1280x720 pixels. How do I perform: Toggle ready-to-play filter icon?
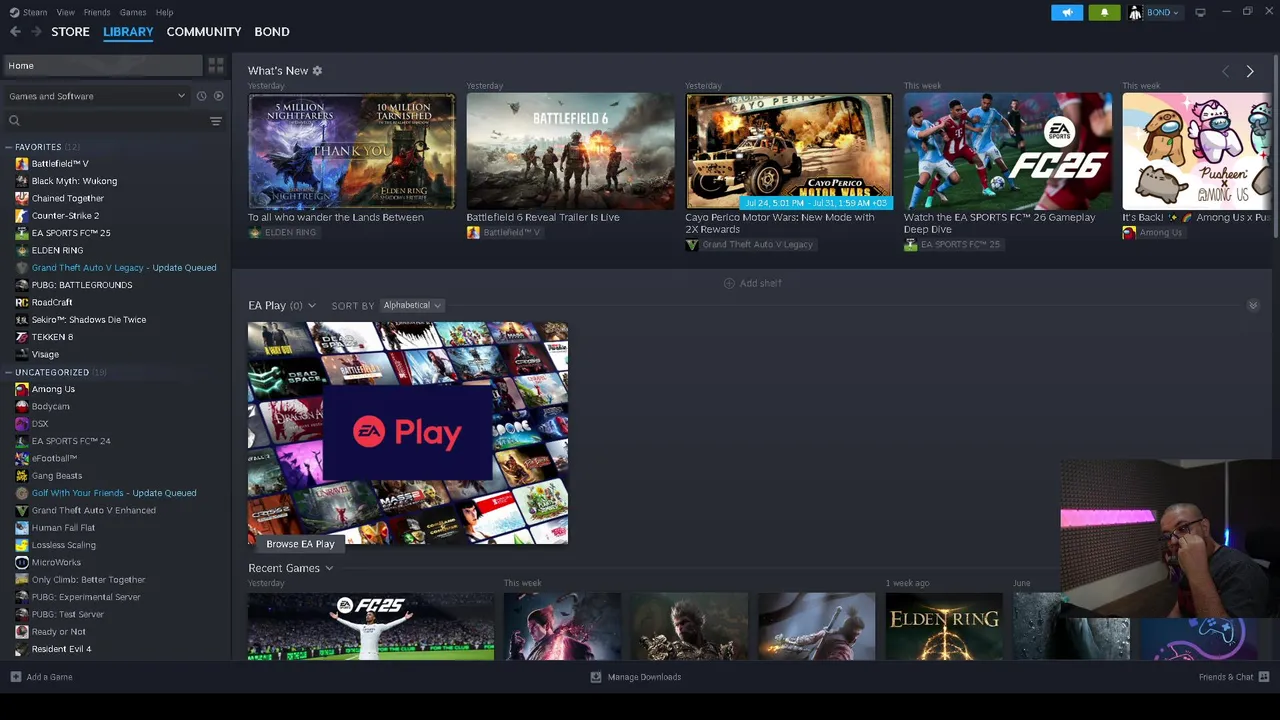[x=219, y=96]
